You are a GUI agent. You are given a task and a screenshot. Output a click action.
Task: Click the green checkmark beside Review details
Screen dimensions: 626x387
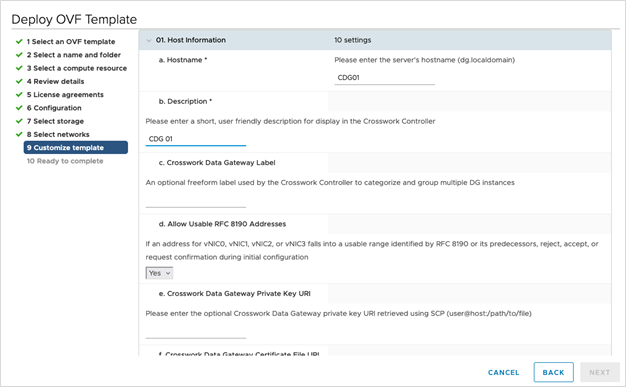19,81
